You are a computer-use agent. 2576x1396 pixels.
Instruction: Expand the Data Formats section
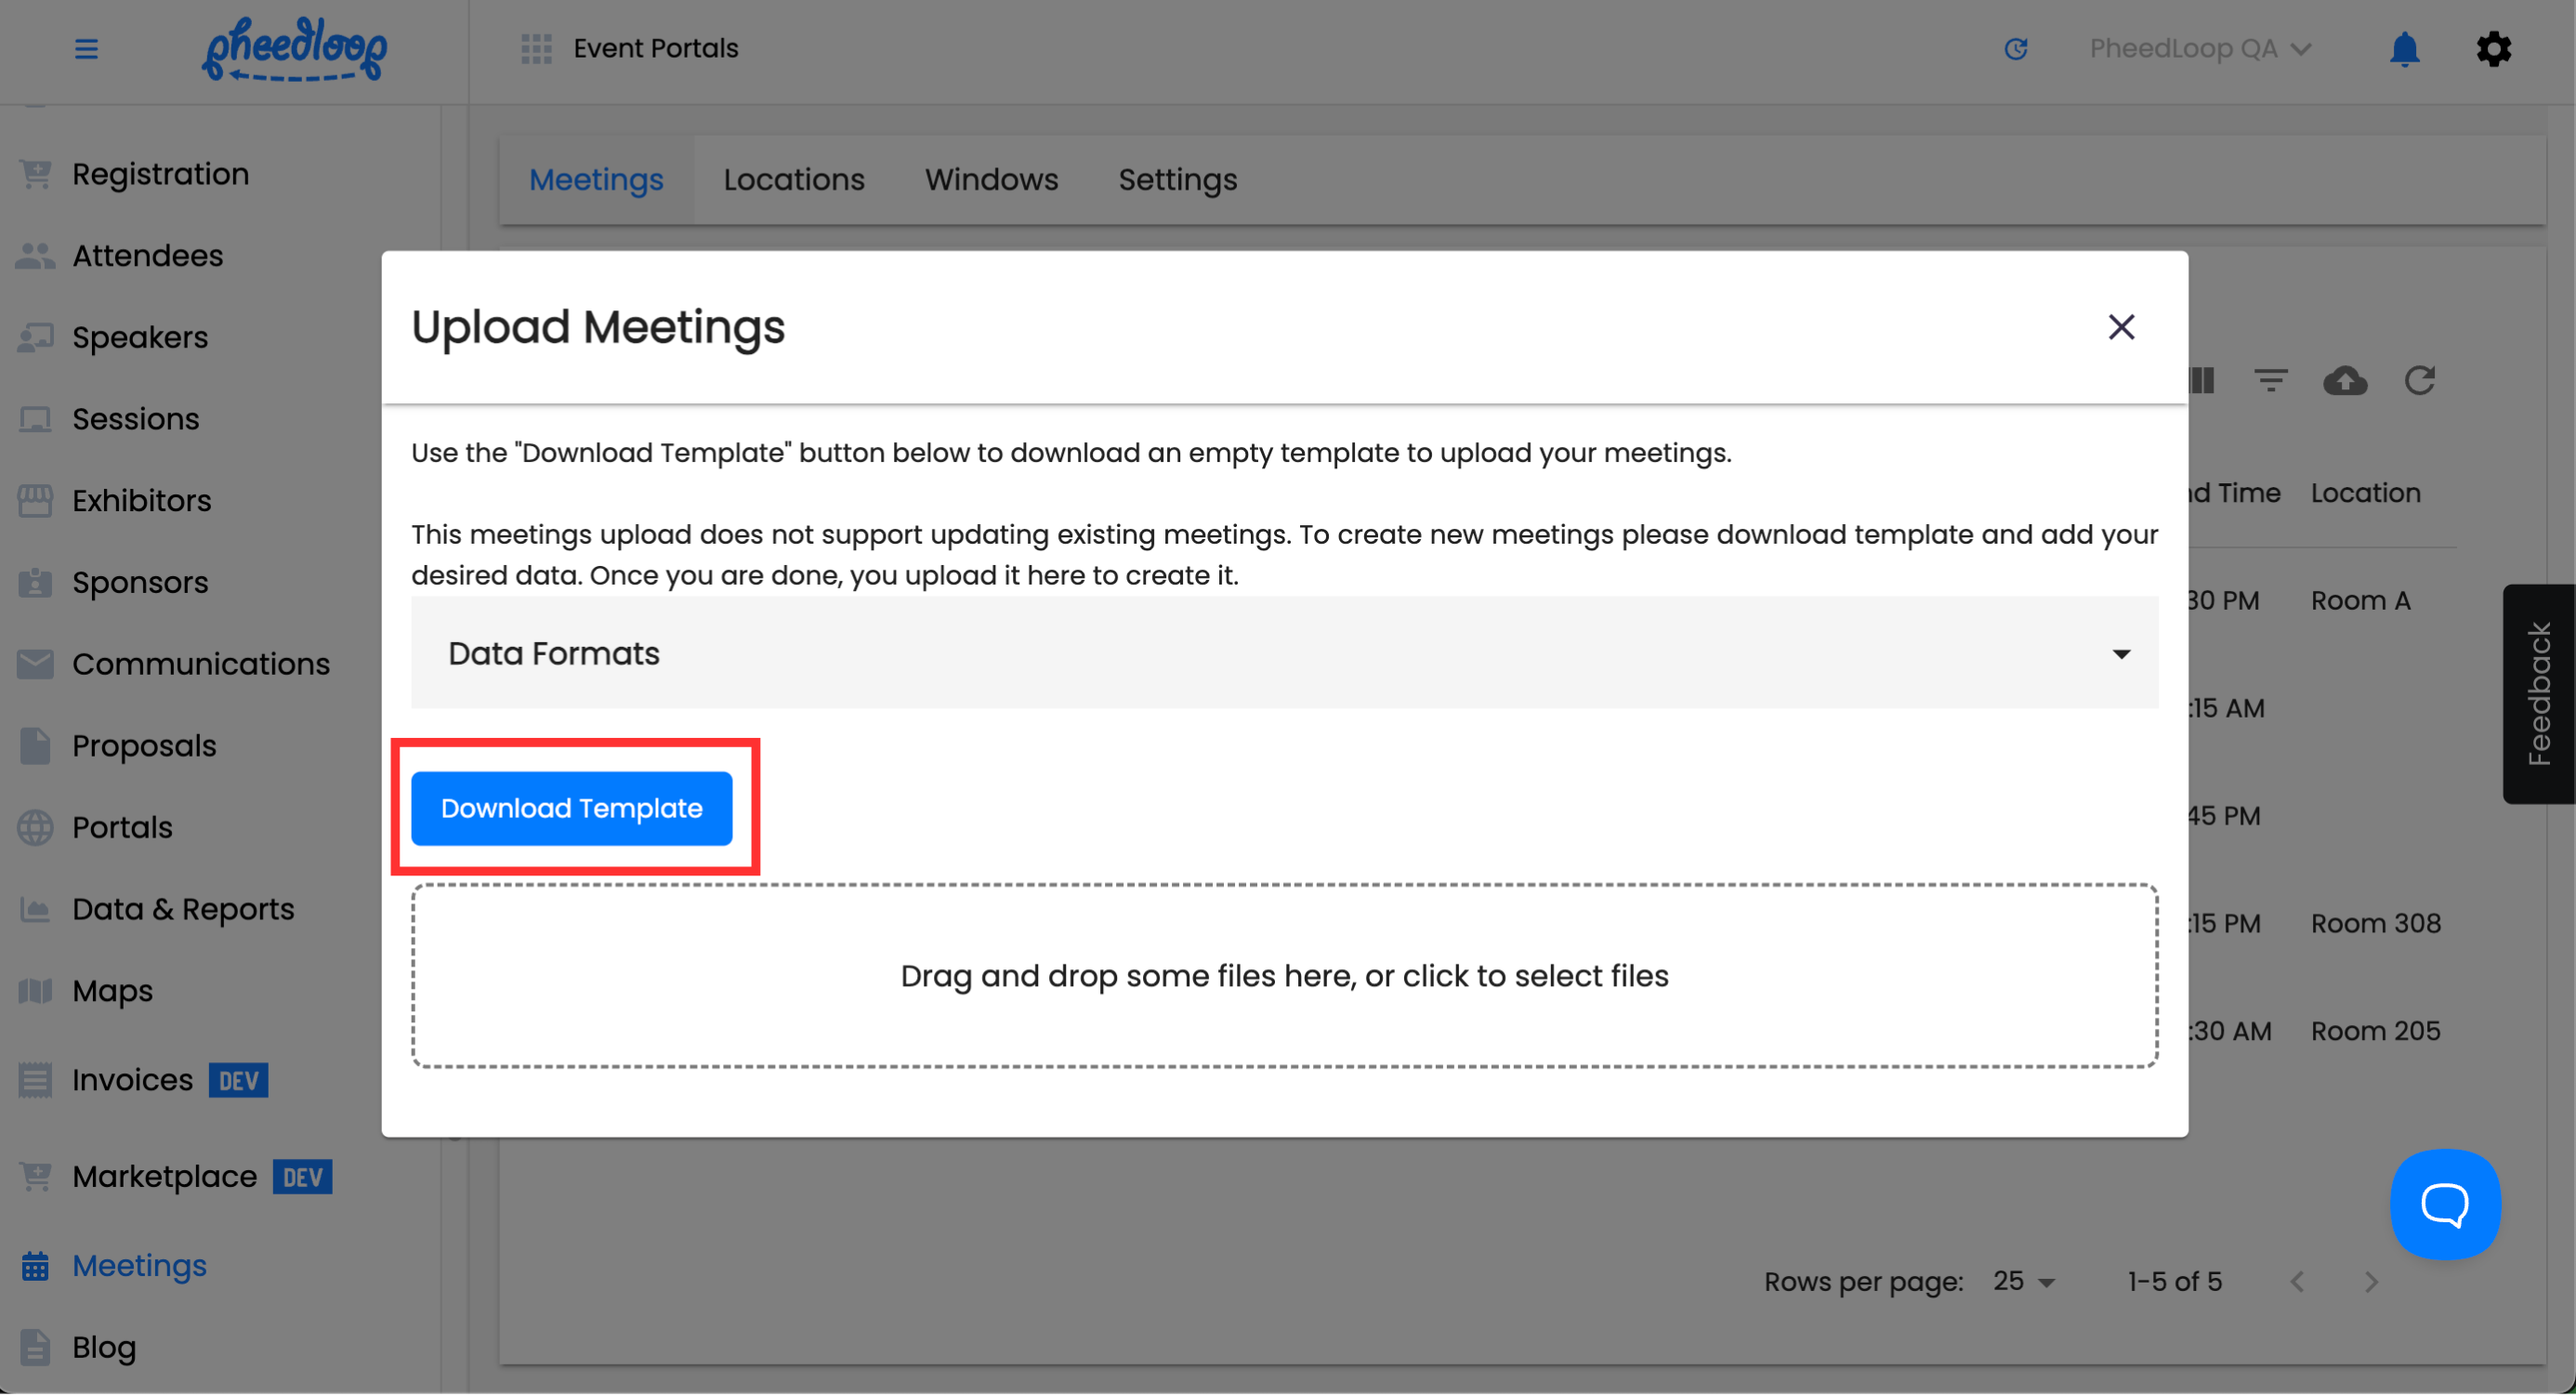coord(1284,654)
